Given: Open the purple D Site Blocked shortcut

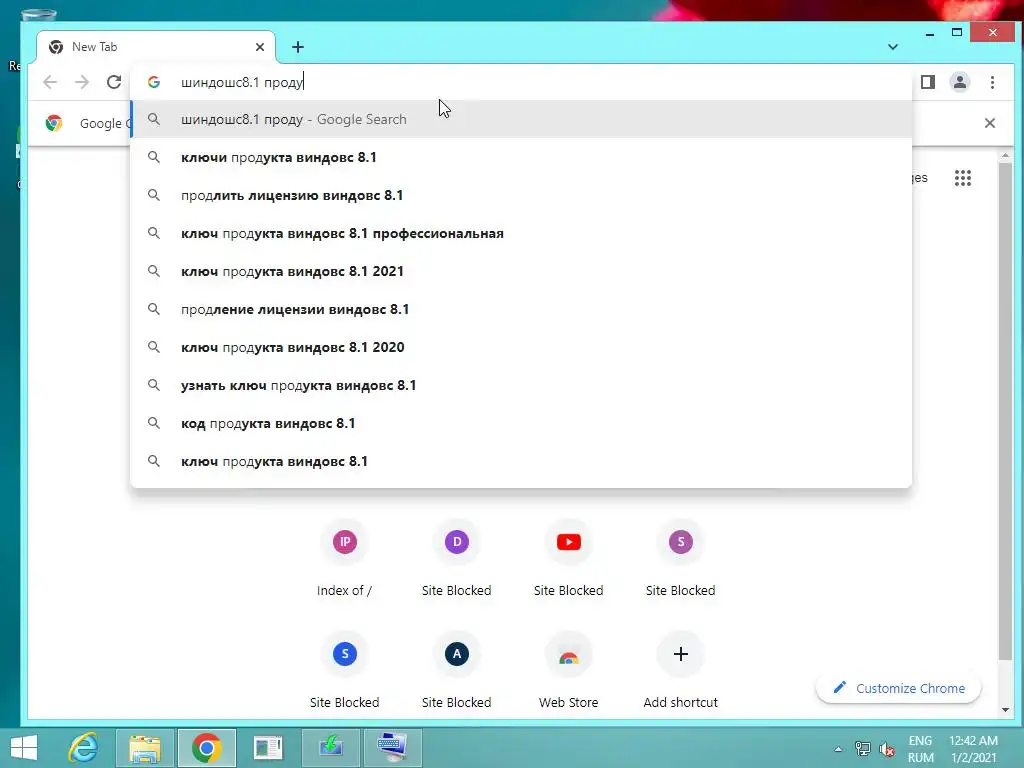Looking at the screenshot, I should point(456,559).
